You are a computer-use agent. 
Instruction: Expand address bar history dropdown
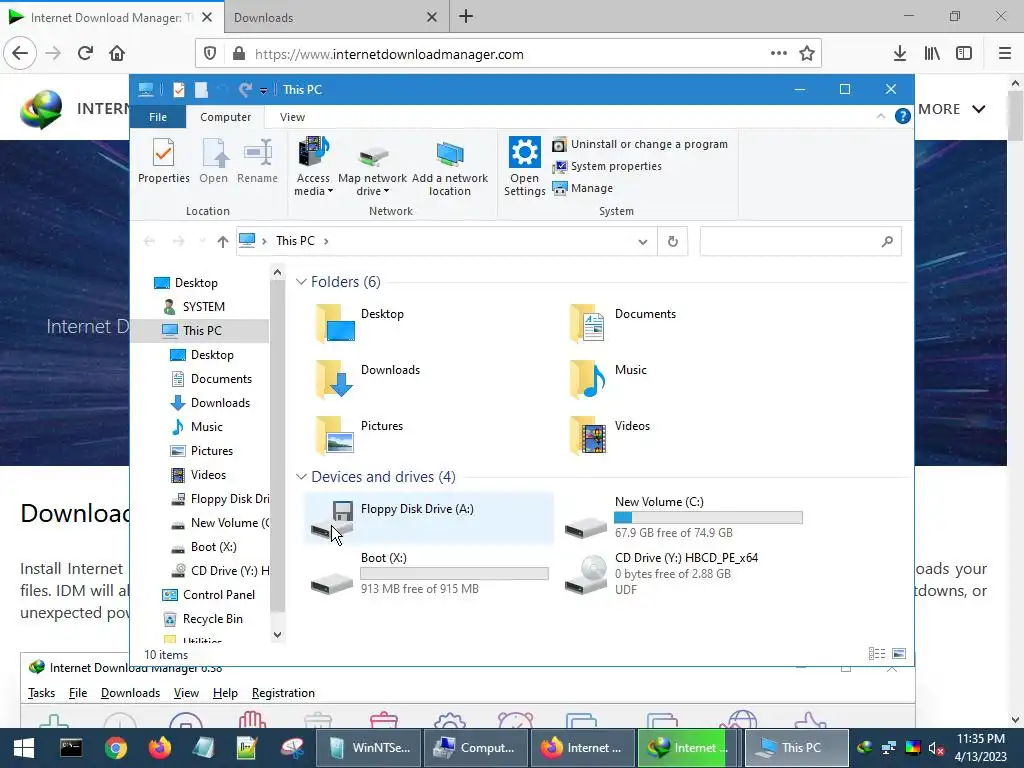643,242
